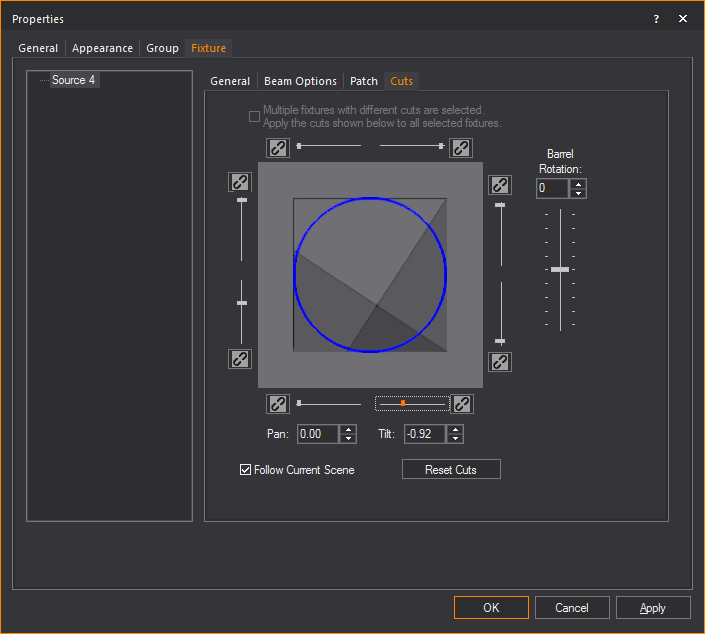Toggle the upper-right side link icon
This screenshot has width=705, height=634.
coord(500,185)
